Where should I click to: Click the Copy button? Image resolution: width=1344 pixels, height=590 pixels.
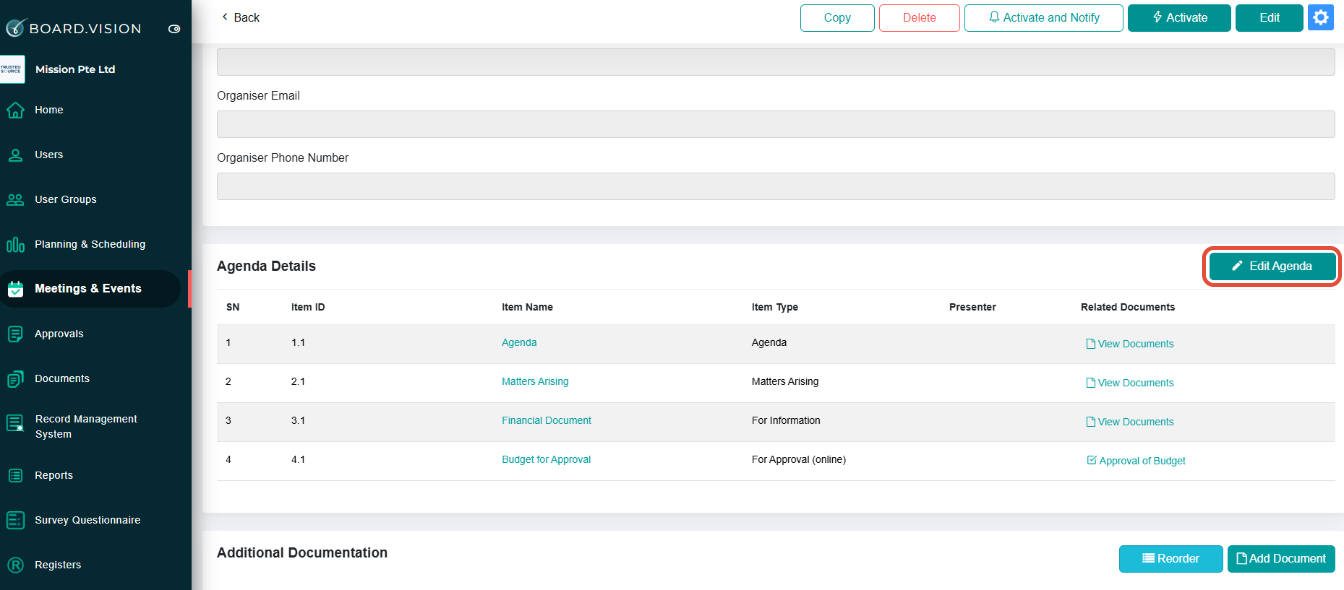[x=837, y=18]
